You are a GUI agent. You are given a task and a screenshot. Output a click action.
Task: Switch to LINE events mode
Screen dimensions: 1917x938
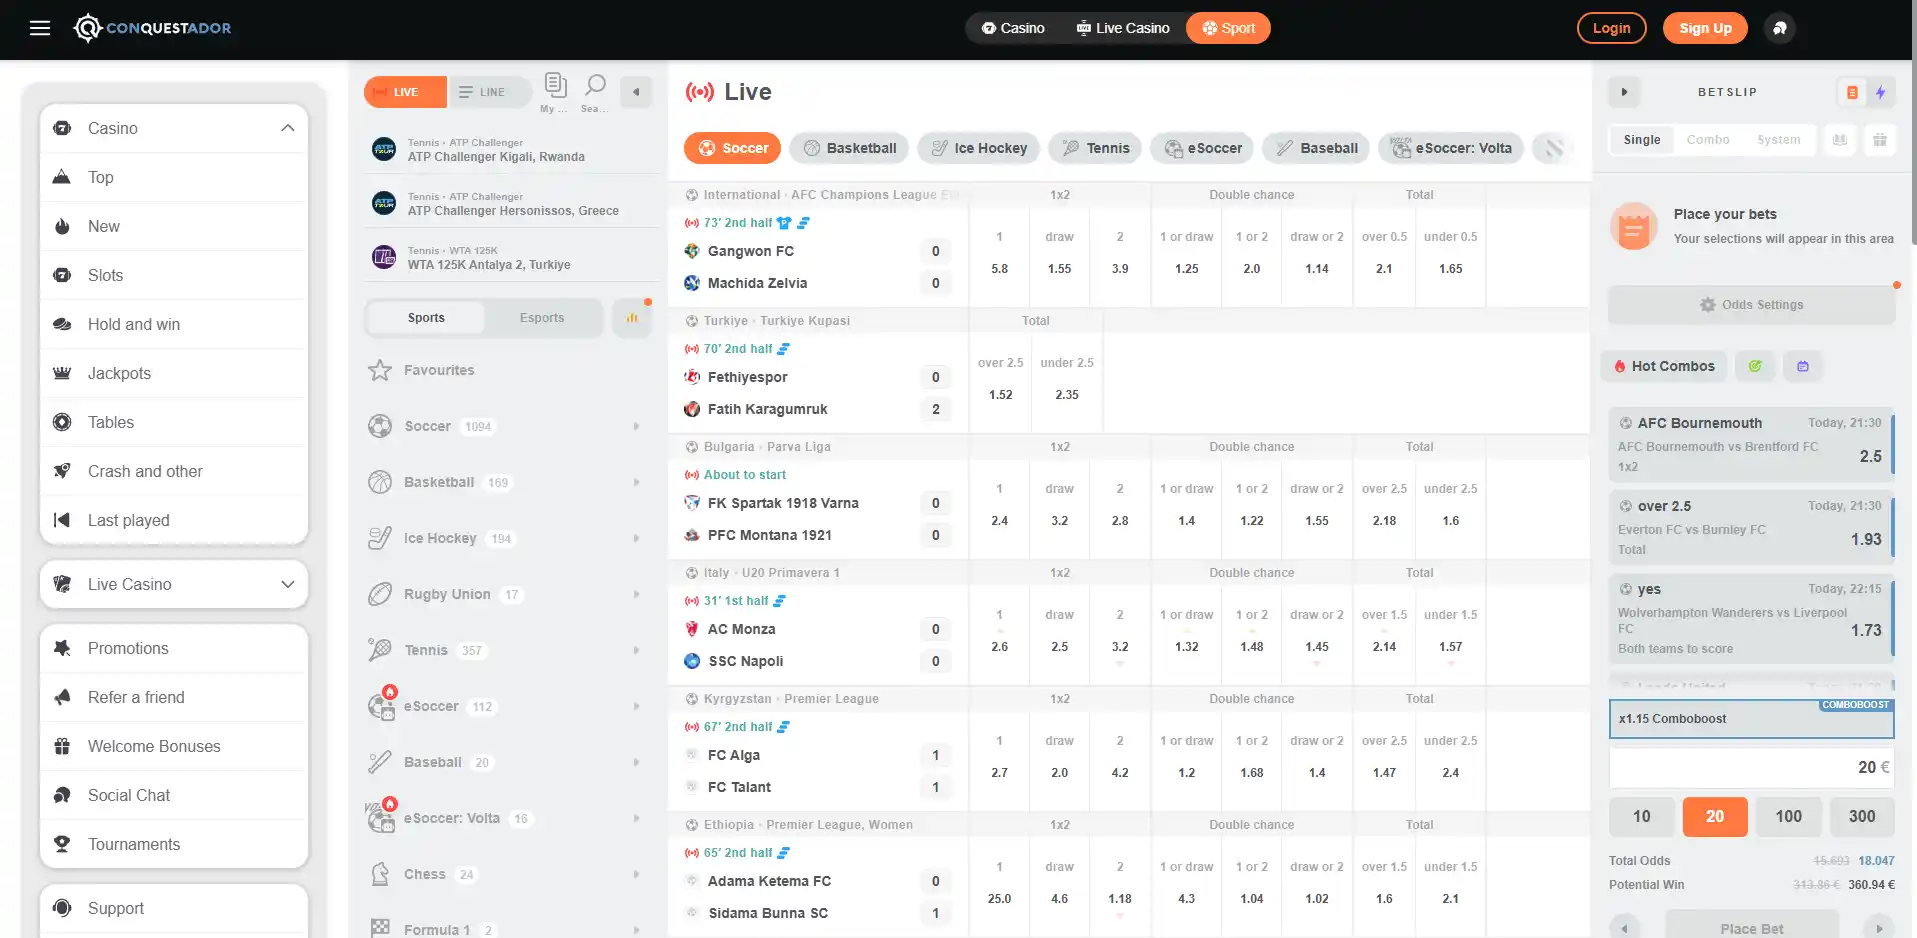[x=489, y=92]
